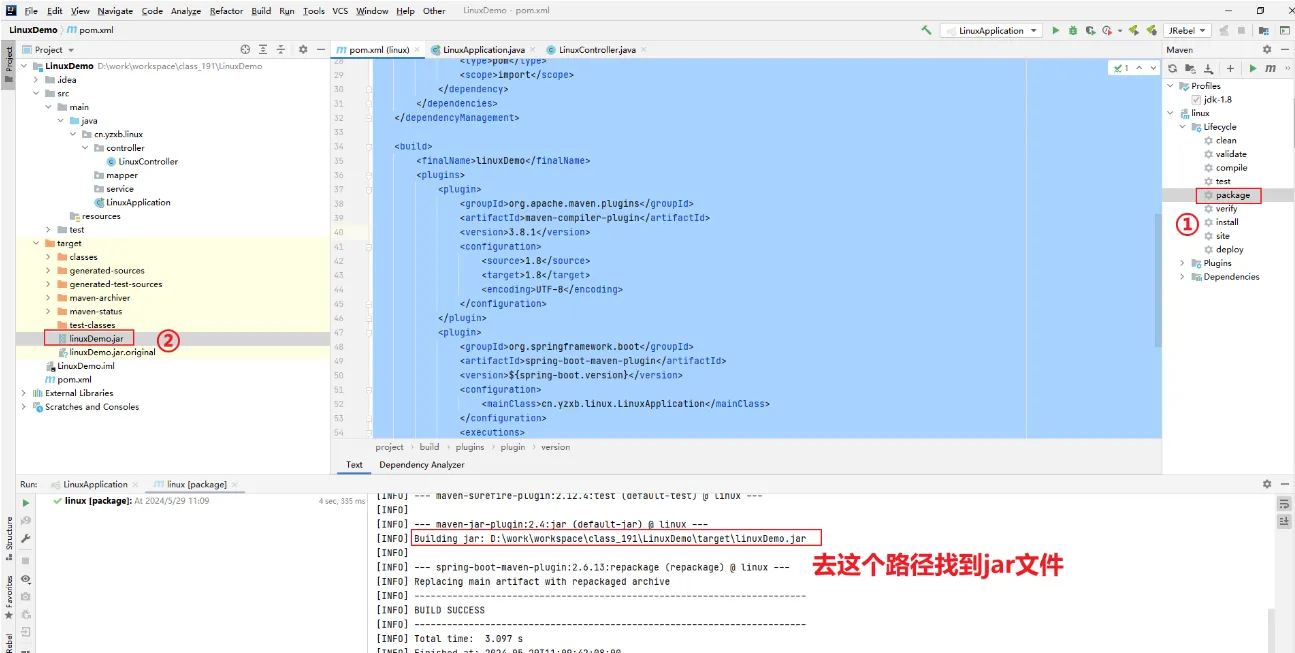Select the install lifecycle goal
1295x653 pixels.
1227,222
